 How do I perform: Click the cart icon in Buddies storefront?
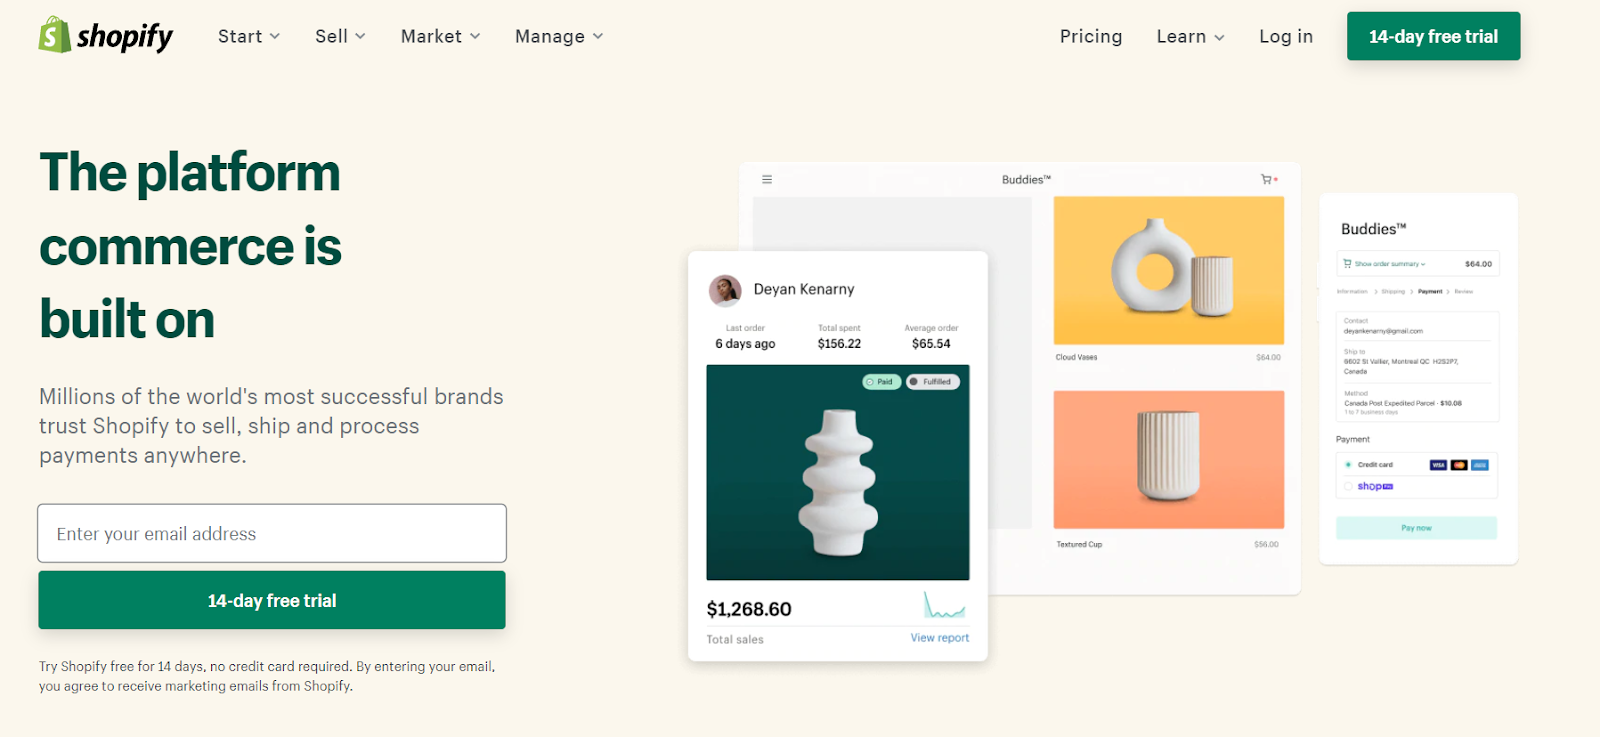[1267, 180]
